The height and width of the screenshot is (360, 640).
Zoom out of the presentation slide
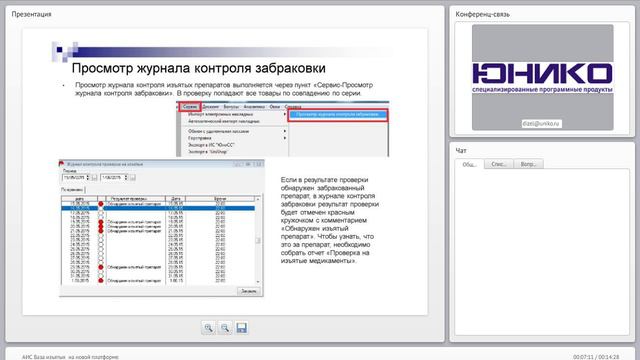pyautogui.click(x=225, y=328)
